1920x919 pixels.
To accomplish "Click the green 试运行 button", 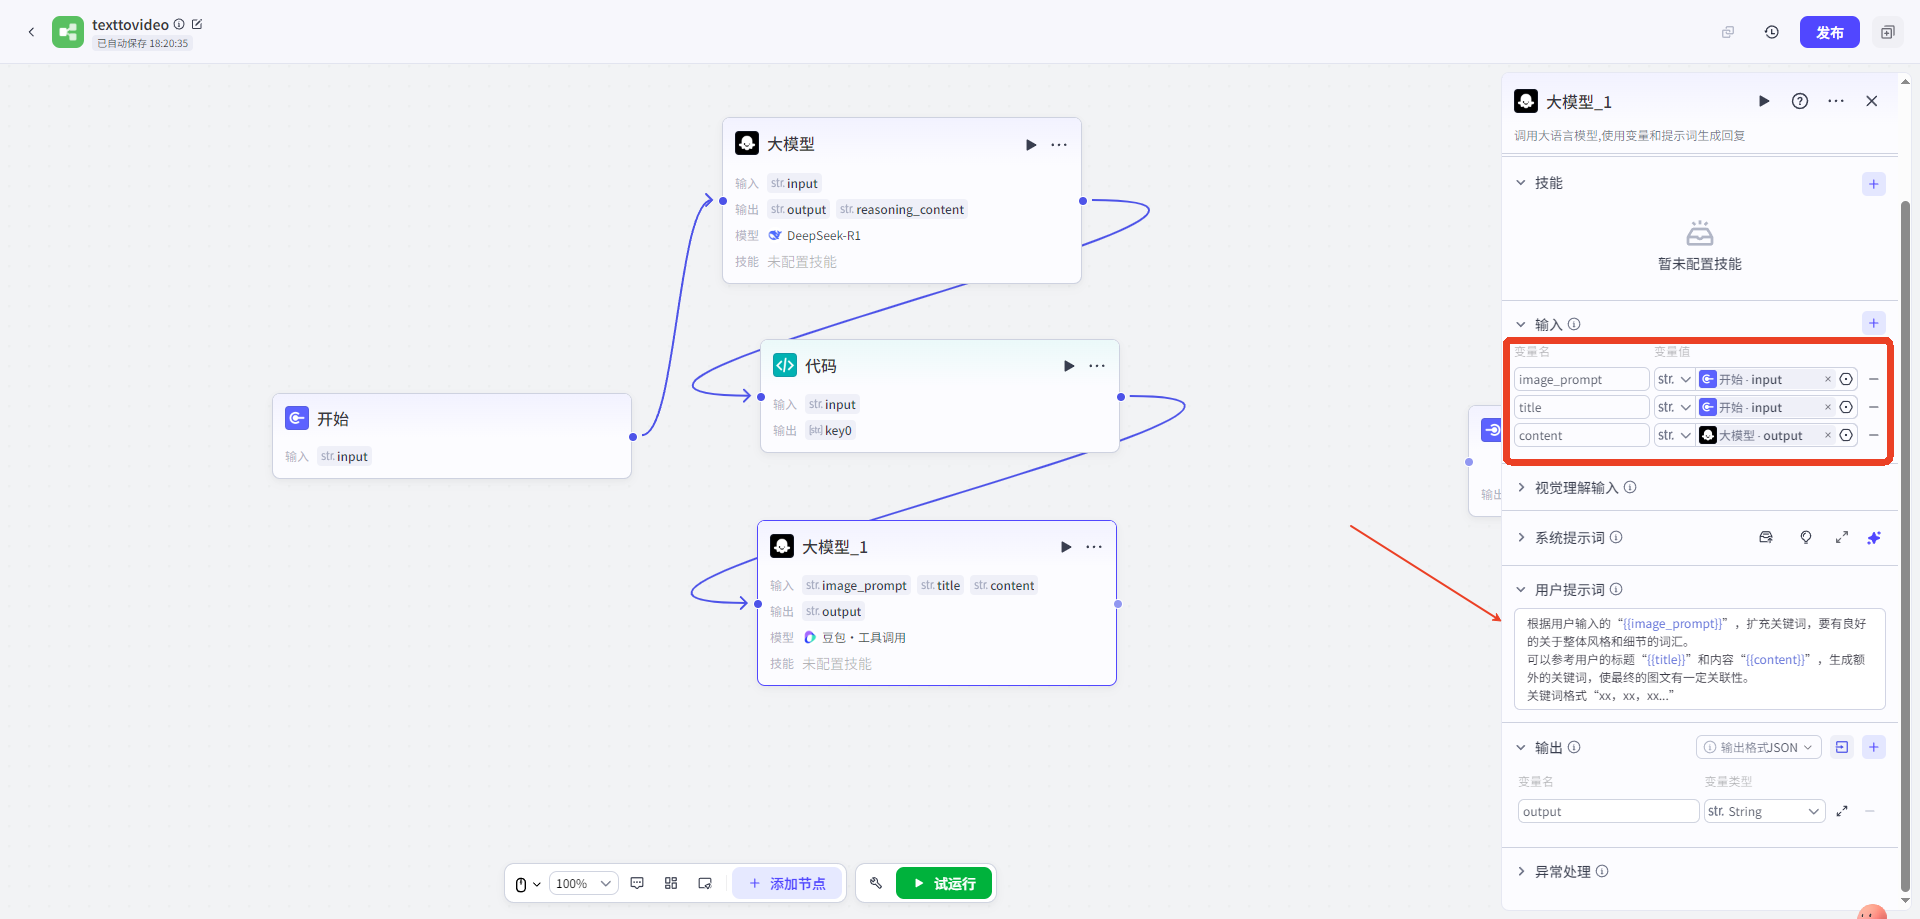I will click(x=943, y=883).
